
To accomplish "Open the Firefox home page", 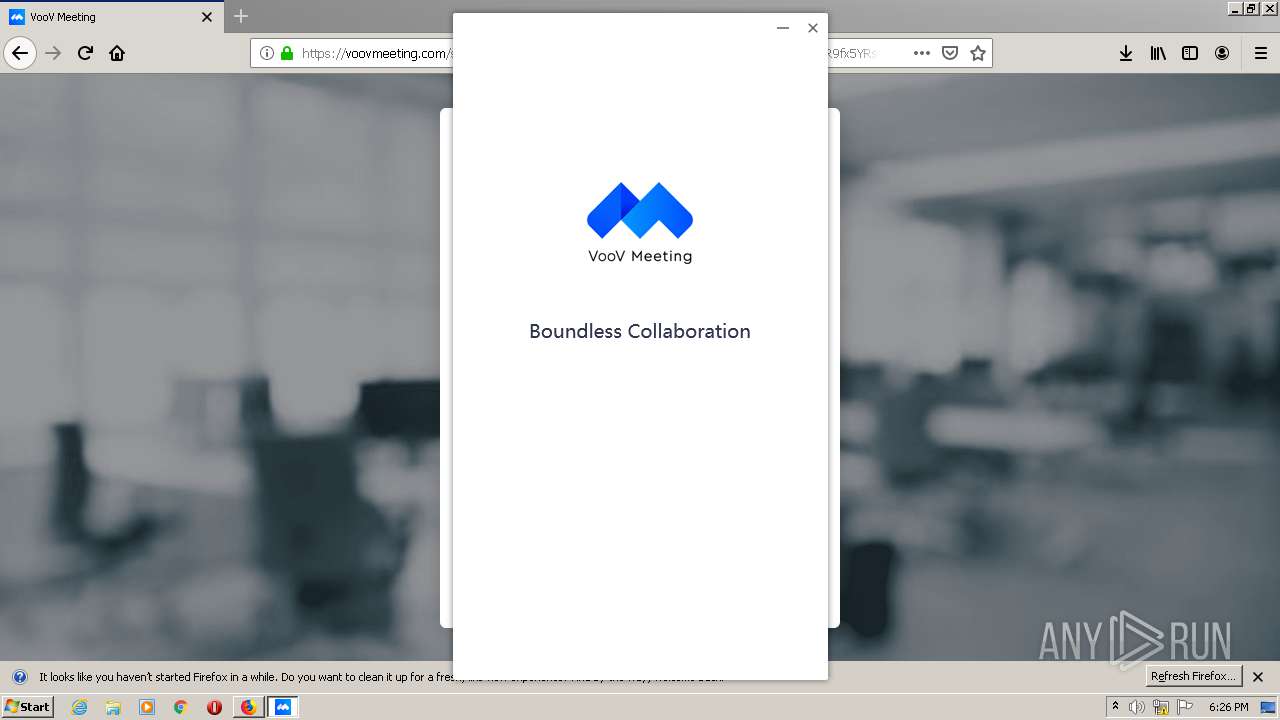I will (117, 53).
